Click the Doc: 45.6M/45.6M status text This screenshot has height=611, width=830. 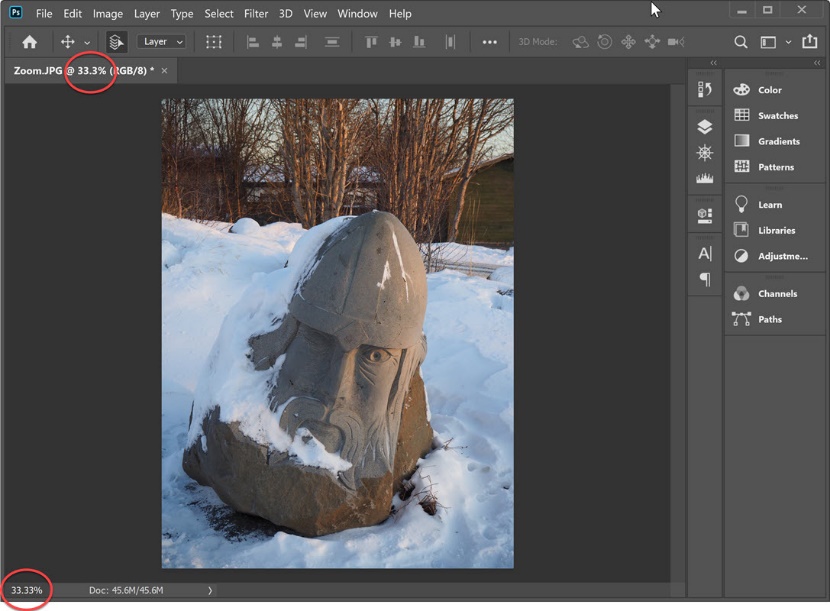[126, 590]
